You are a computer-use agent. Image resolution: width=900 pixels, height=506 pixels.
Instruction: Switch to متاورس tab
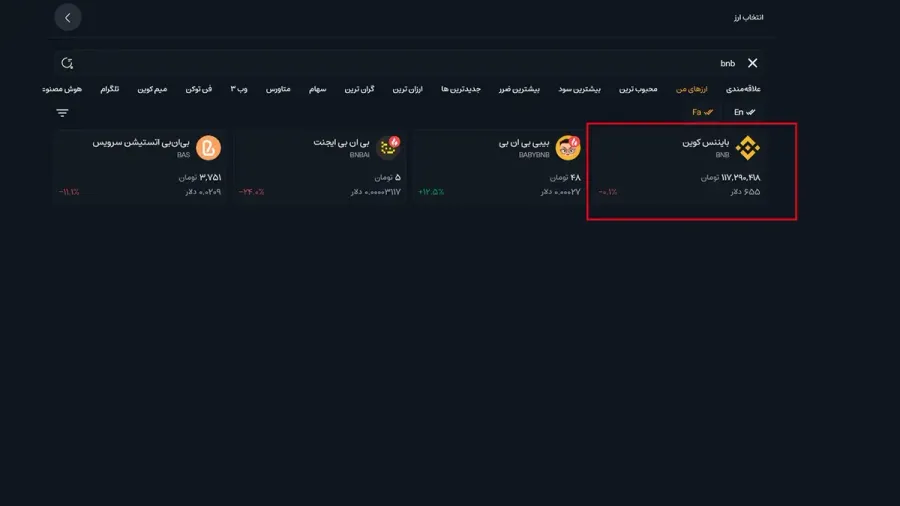point(278,89)
